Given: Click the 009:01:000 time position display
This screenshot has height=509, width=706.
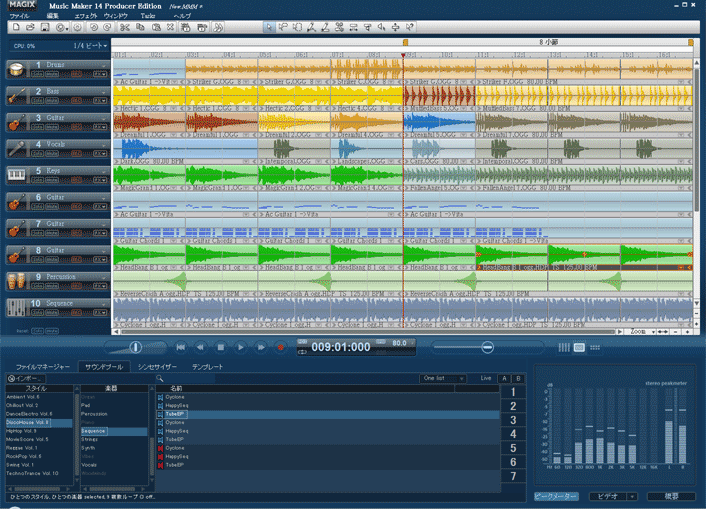Looking at the screenshot, I should 340,347.
